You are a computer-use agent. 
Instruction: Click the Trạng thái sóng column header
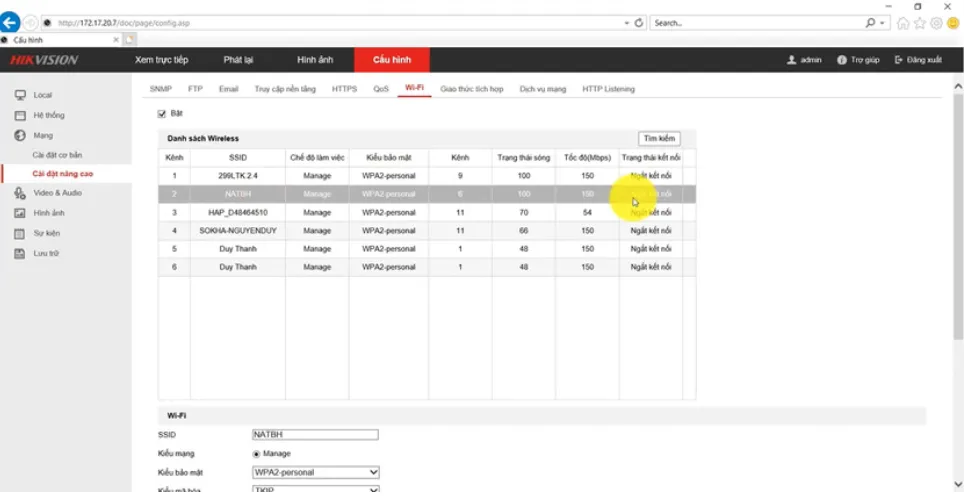(x=523, y=157)
